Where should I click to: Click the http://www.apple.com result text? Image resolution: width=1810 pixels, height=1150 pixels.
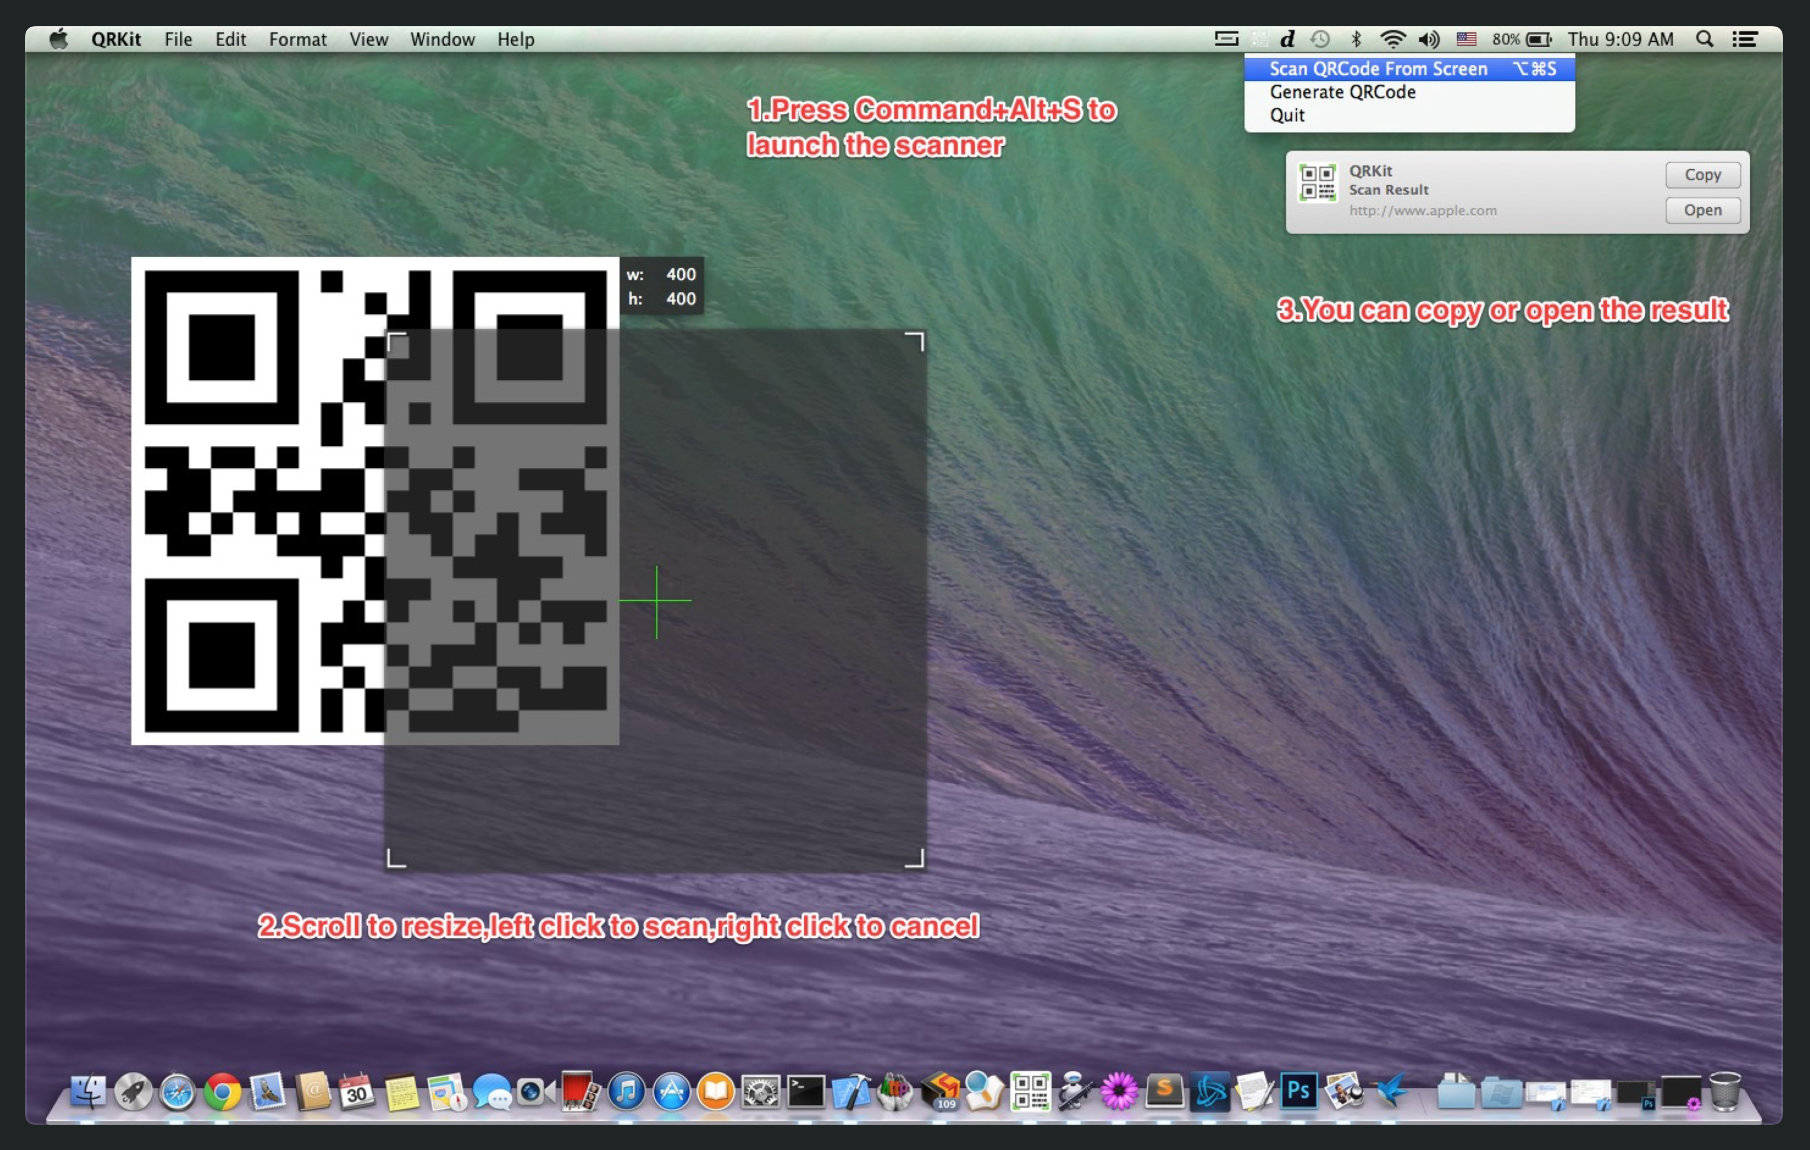click(1422, 210)
